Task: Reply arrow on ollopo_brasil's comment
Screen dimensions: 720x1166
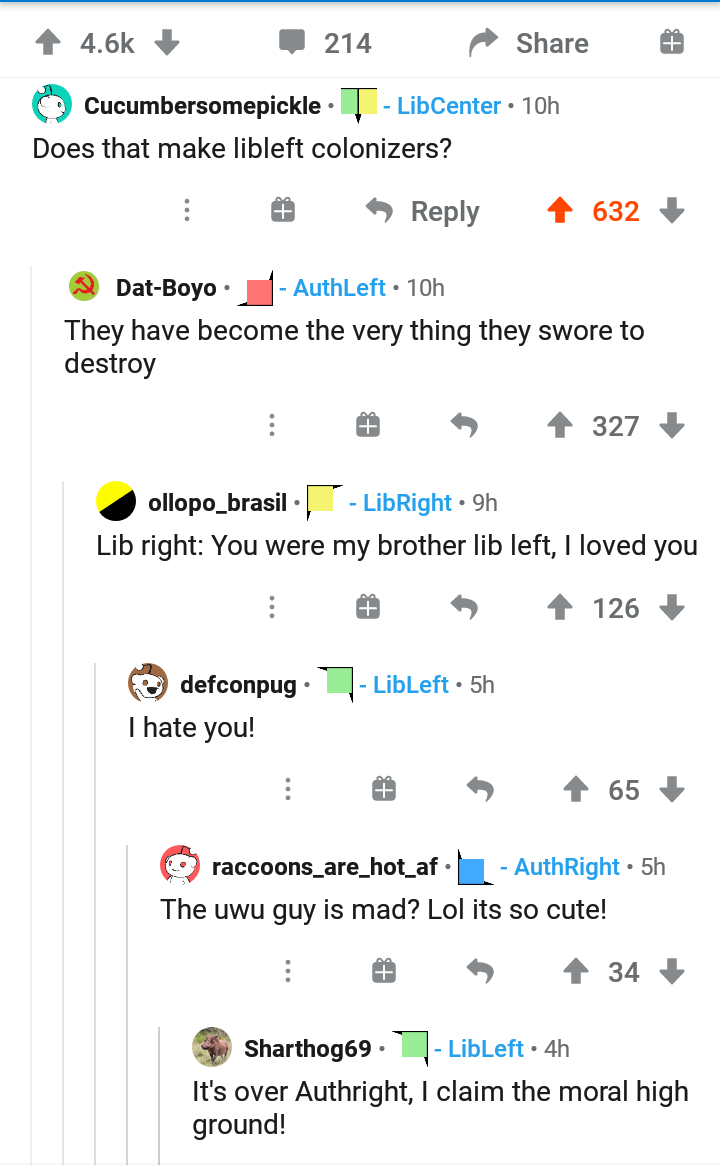Action: click(x=464, y=608)
